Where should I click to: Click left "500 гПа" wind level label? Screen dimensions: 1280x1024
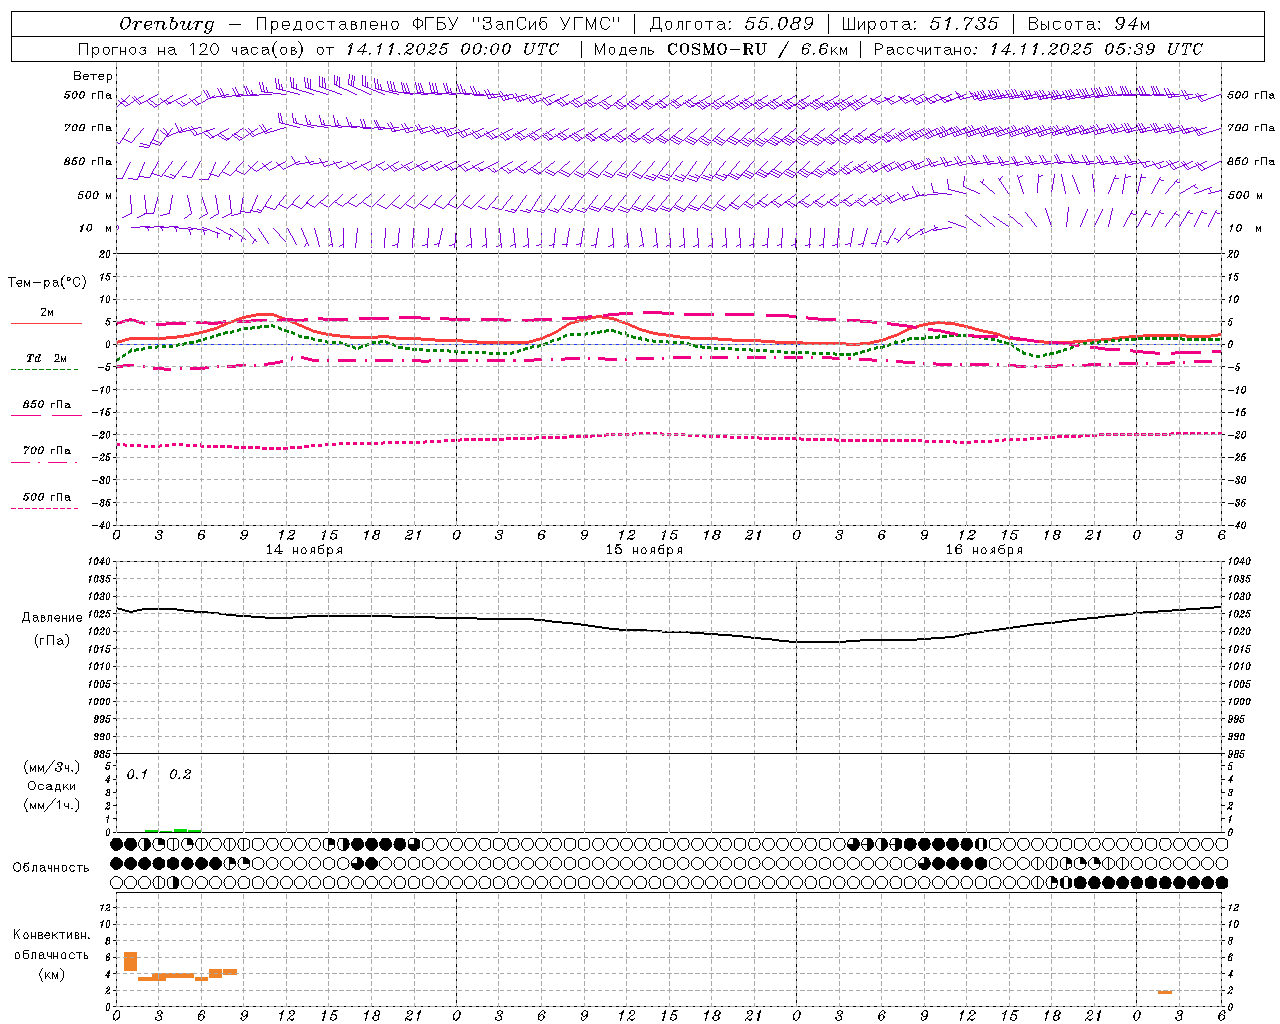tap(88, 96)
